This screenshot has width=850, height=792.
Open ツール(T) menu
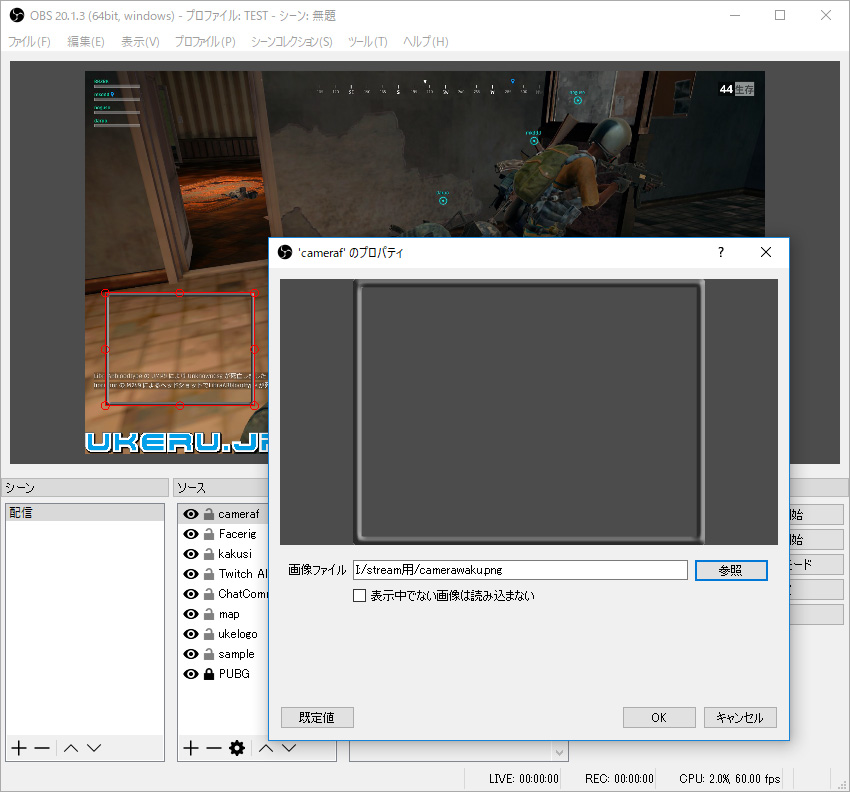click(x=368, y=42)
